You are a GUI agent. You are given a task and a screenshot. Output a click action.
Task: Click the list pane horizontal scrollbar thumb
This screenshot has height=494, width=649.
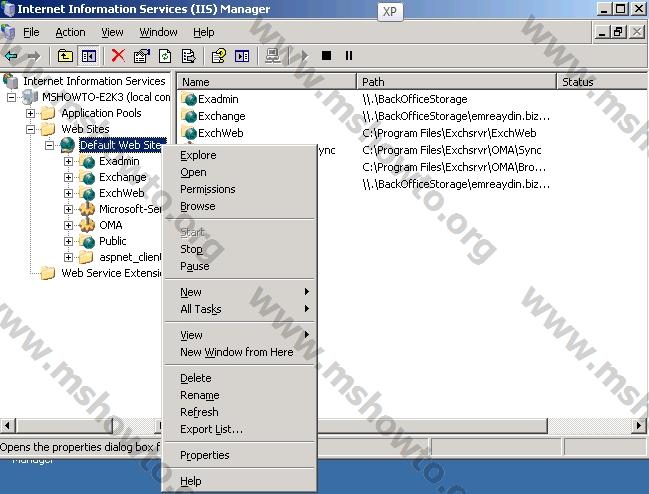[432, 425]
